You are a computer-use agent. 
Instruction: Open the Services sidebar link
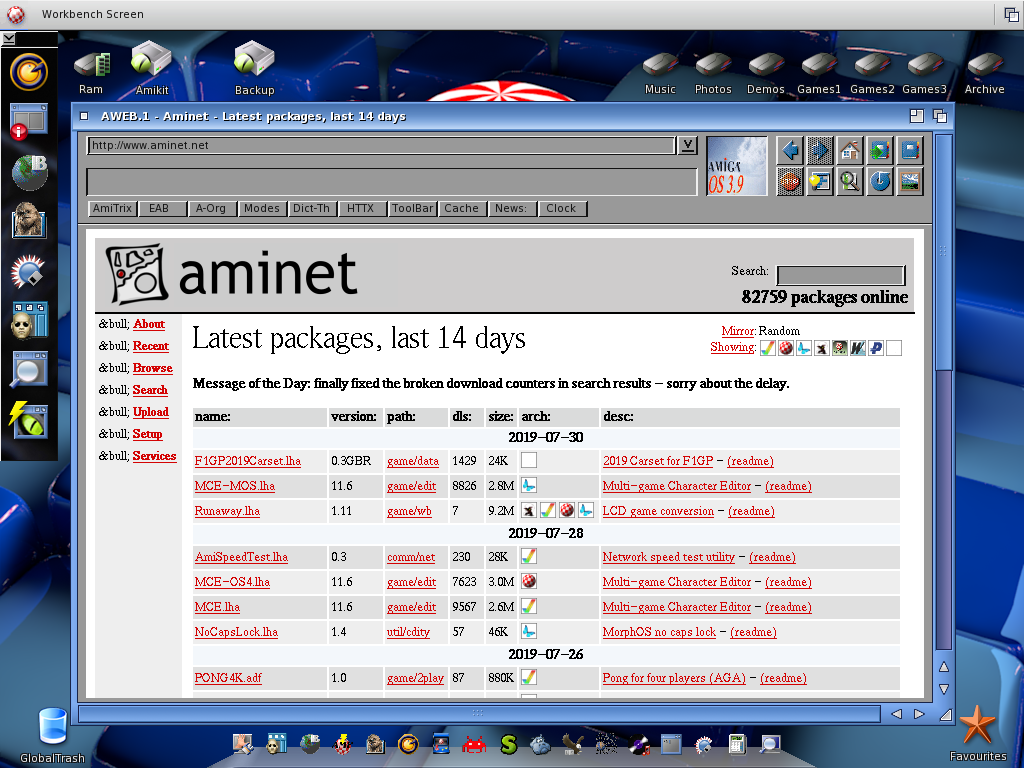coord(155,456)
